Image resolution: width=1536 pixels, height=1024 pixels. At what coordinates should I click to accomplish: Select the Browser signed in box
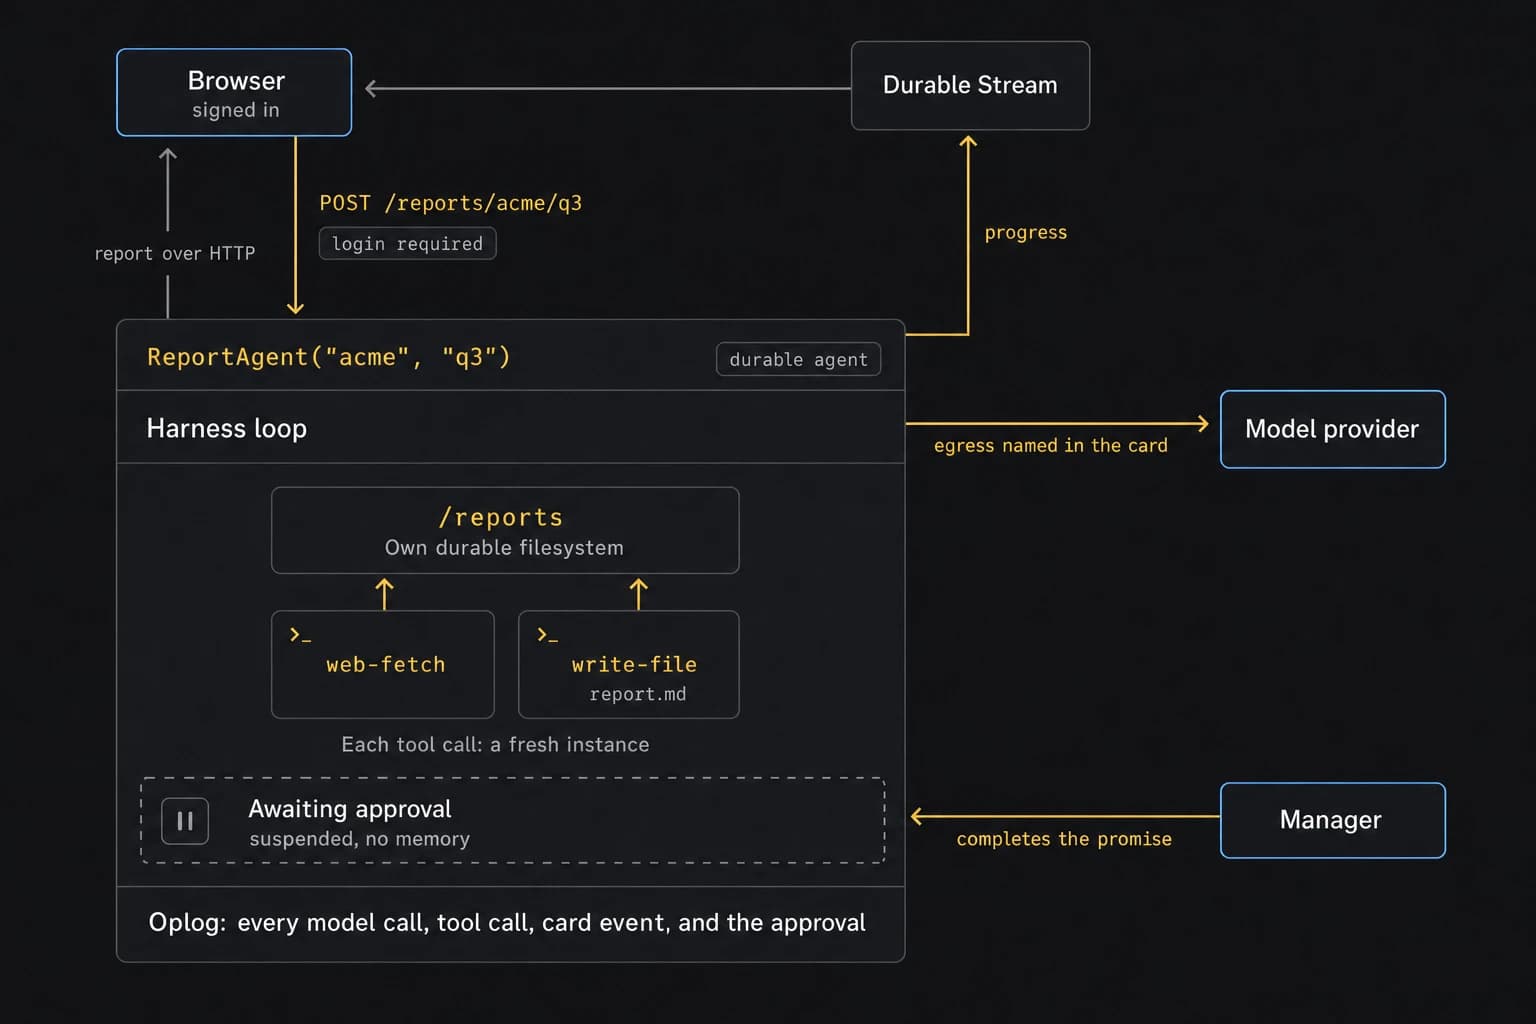(x=234, y=92)
